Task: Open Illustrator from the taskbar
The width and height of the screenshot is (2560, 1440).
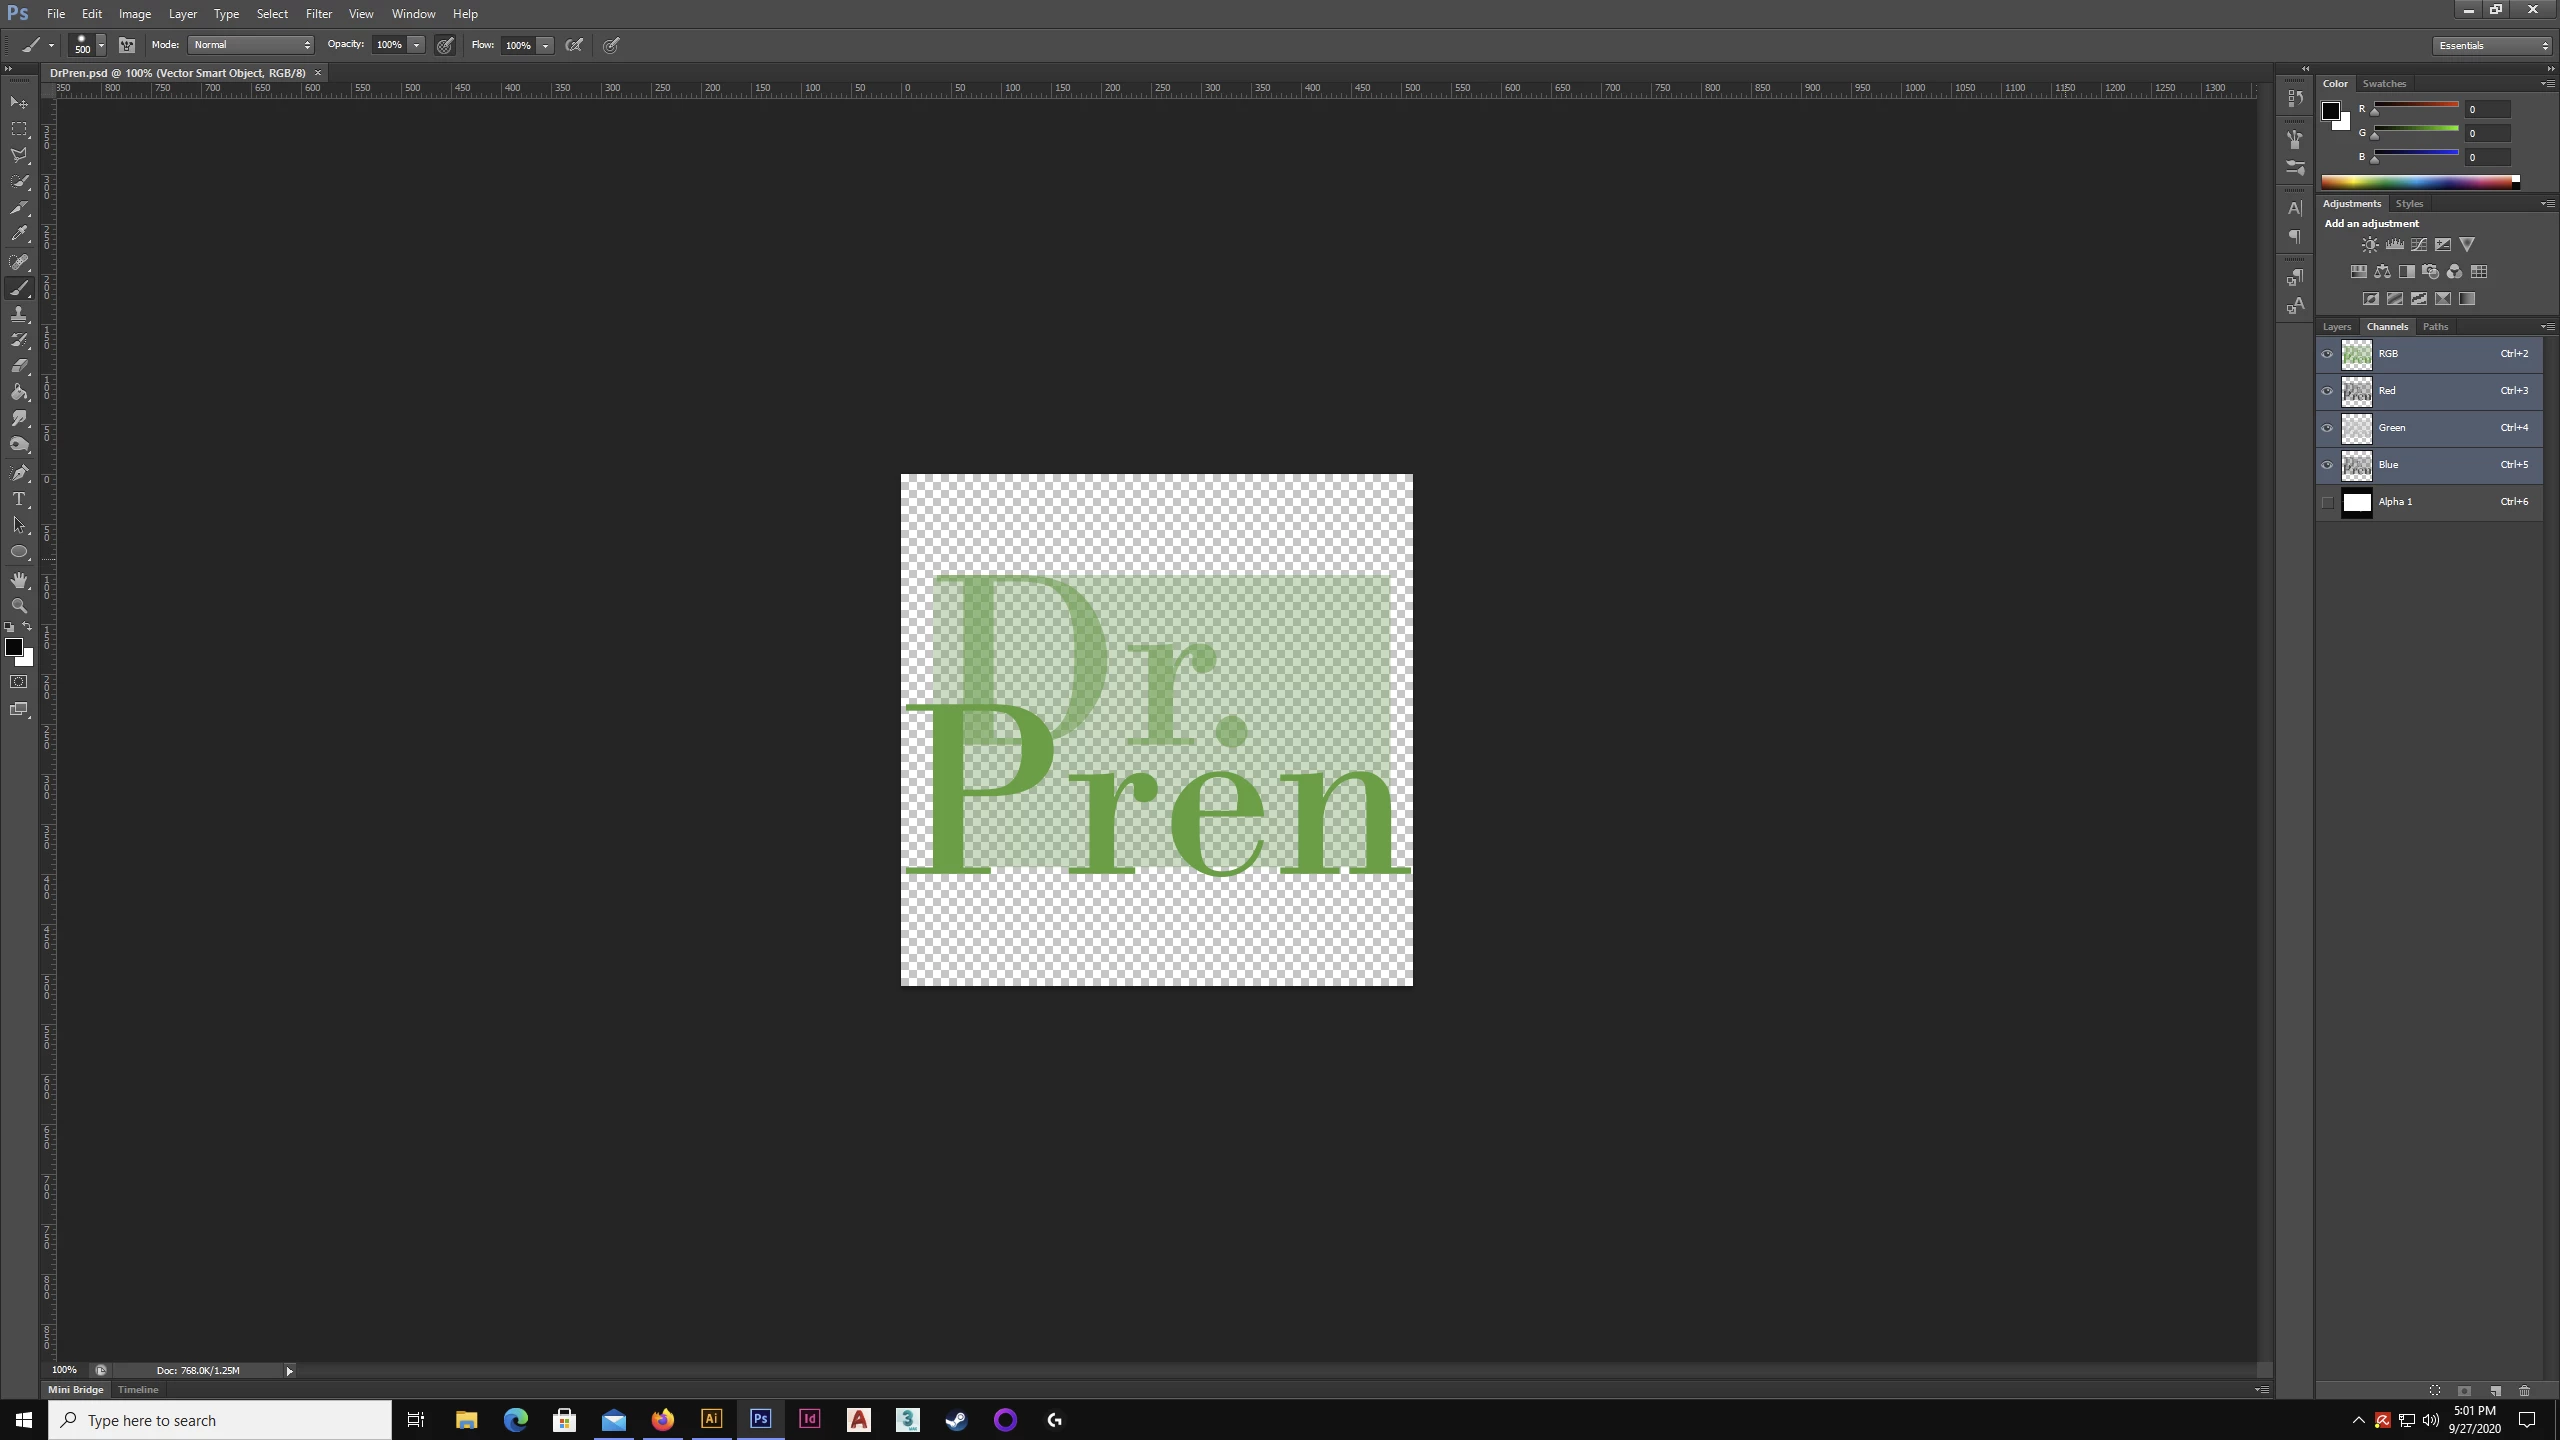Action: click(x=711, y=1419)
